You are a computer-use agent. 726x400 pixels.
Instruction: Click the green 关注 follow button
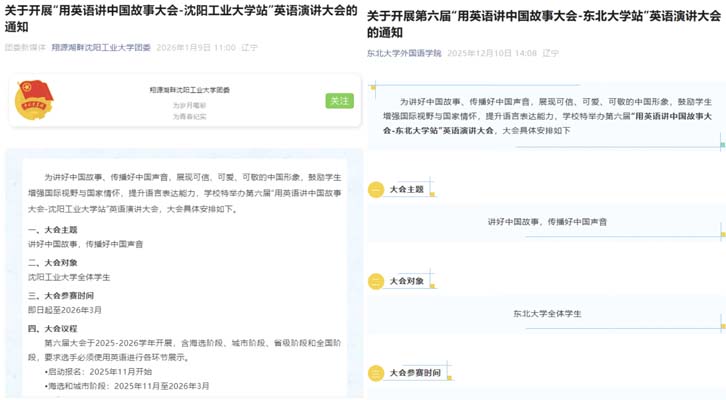[x=339, y=101]
